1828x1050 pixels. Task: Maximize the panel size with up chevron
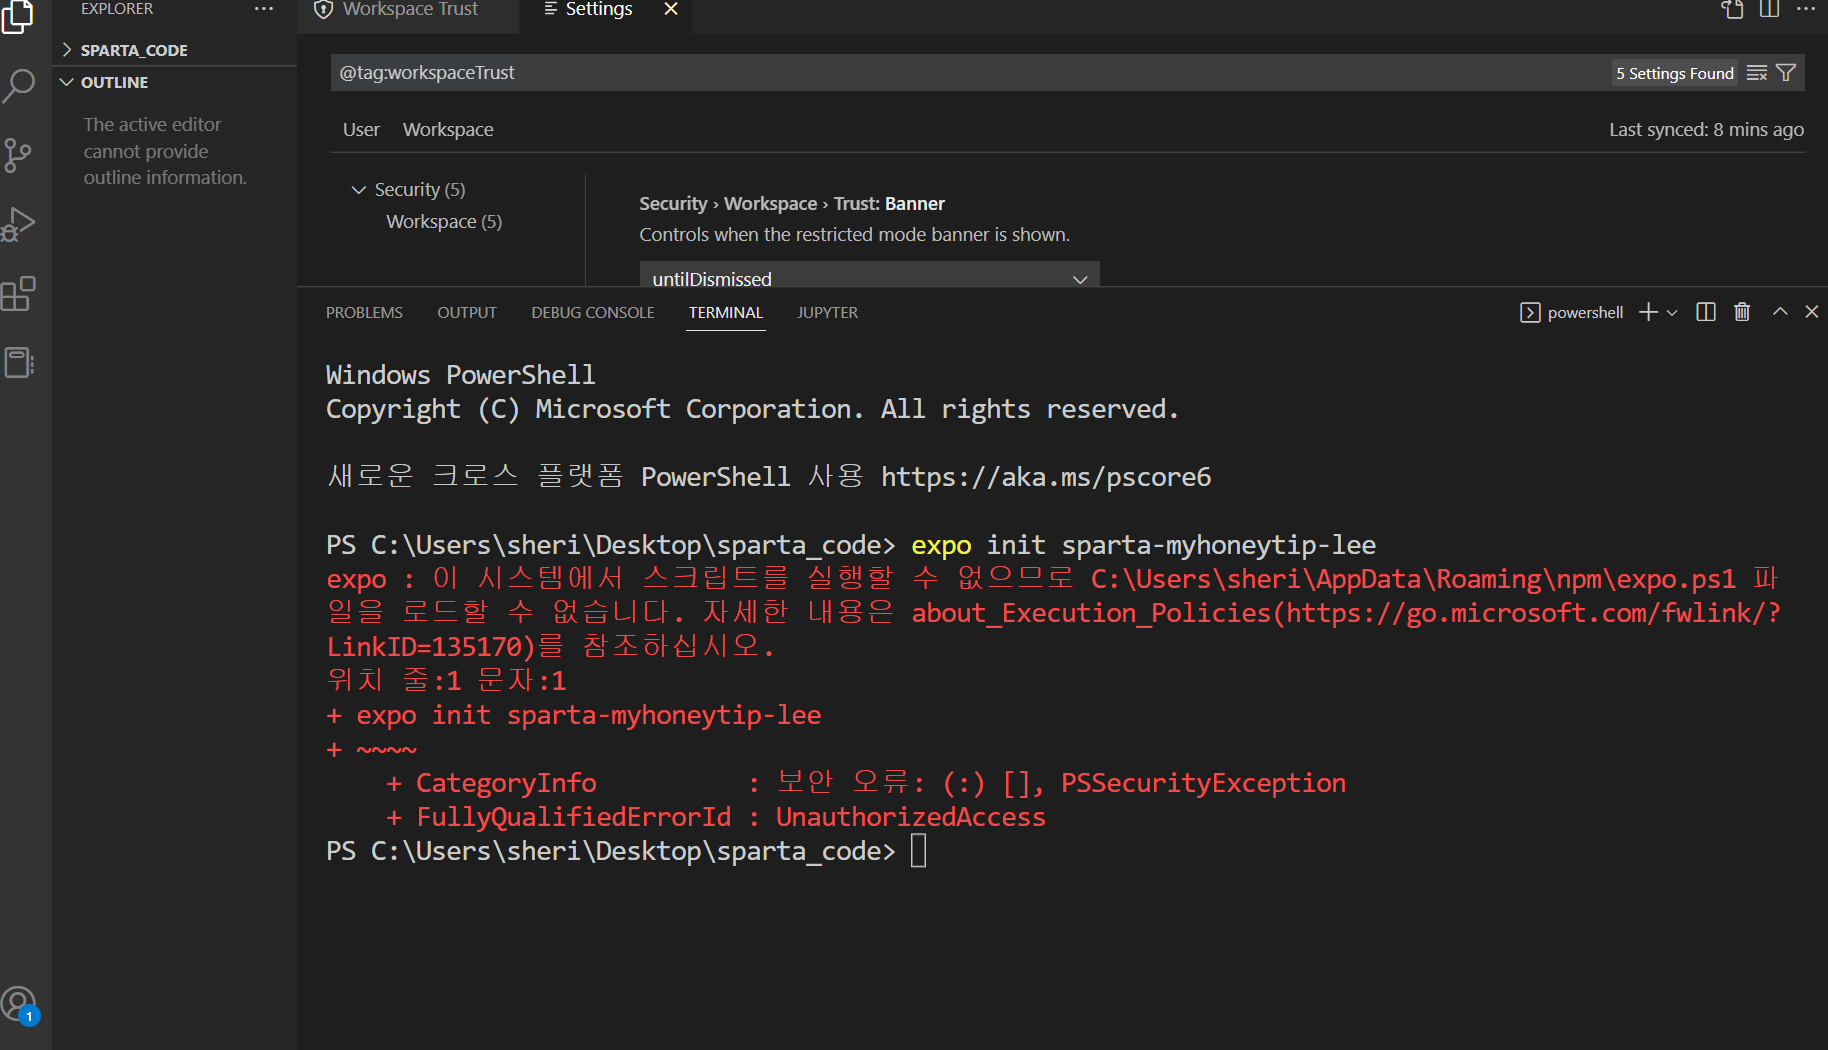coord(1780,312)
